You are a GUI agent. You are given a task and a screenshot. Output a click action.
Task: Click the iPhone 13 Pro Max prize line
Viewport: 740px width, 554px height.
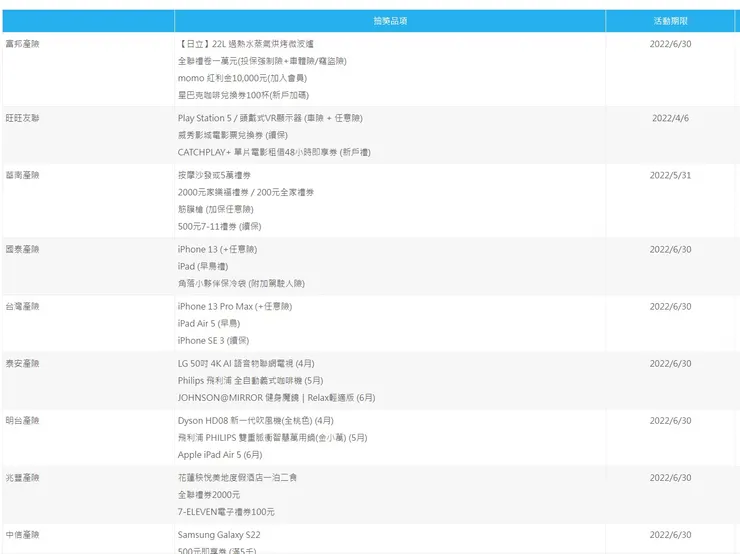tap(235, 306)
